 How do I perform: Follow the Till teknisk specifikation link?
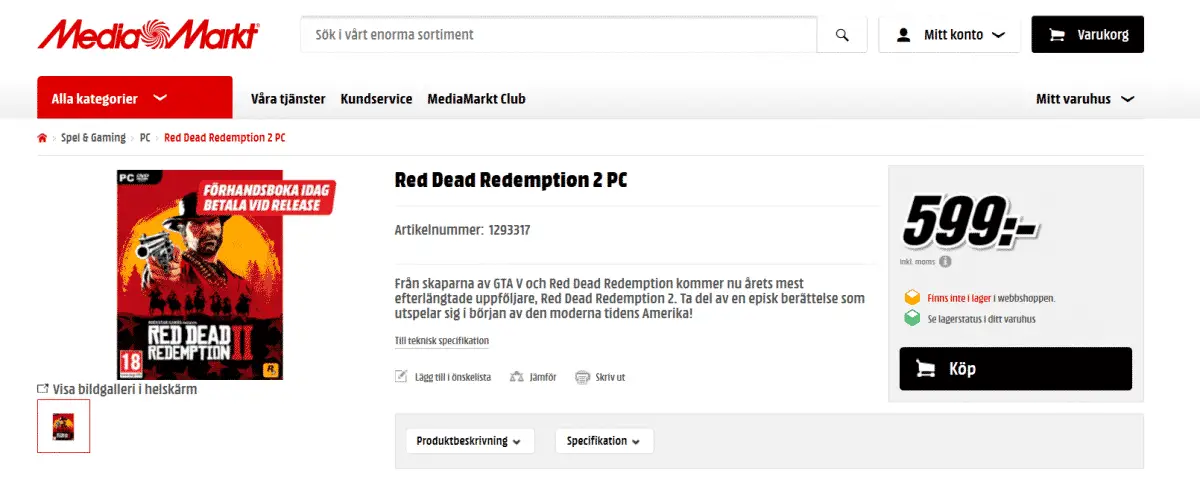pyautogui.click(x=442, y=341)
